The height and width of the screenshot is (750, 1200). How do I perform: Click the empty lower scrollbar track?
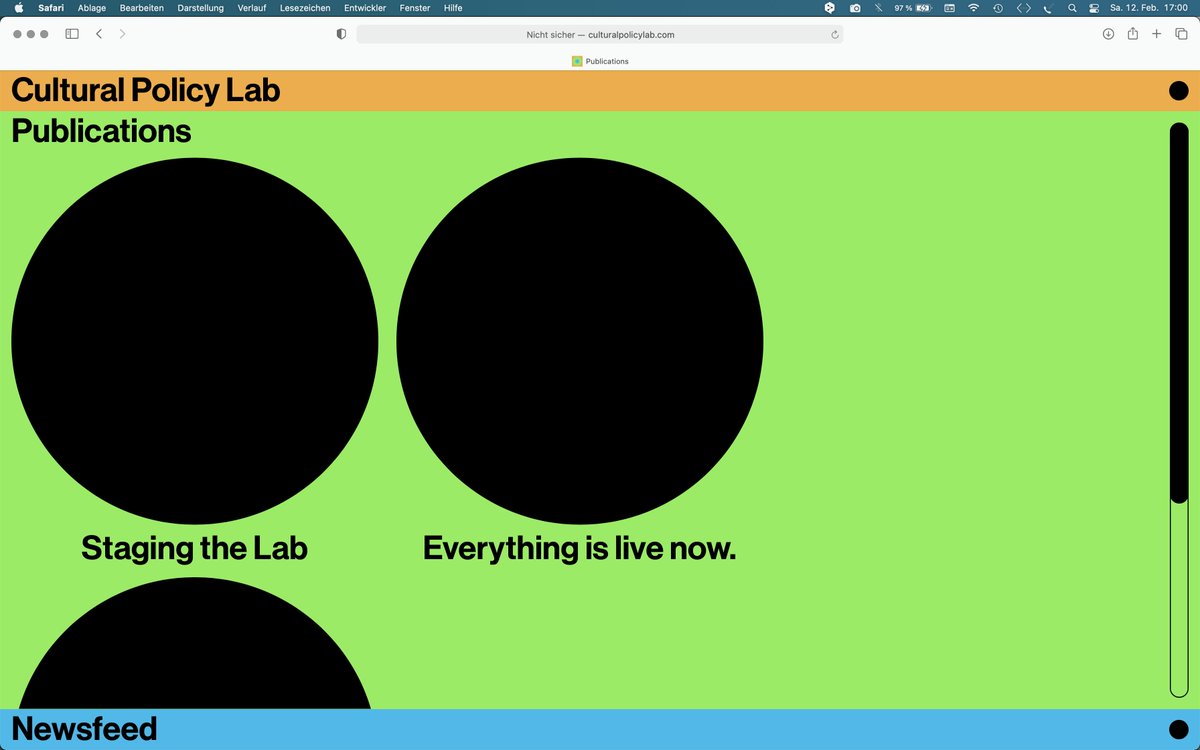1179,600
